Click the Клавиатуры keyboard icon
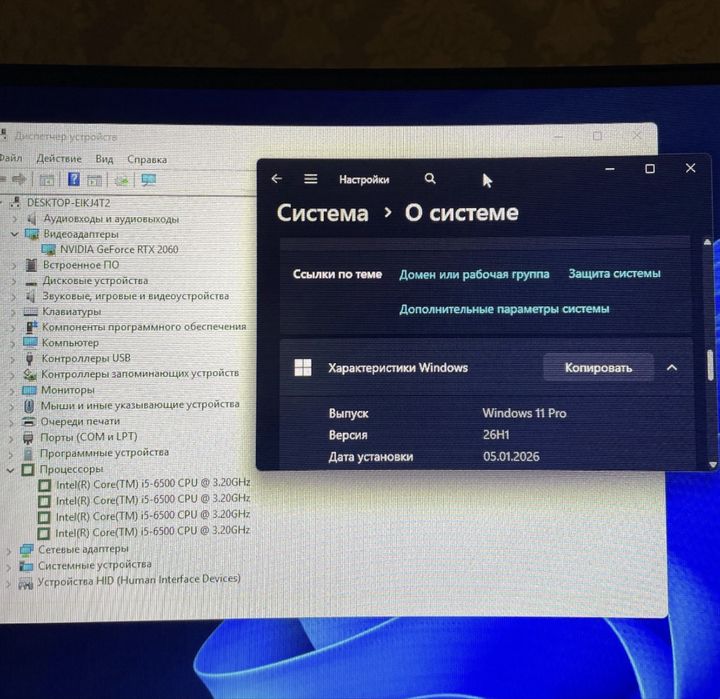Viewport: 720px width, 699px height. click(31, 312)
